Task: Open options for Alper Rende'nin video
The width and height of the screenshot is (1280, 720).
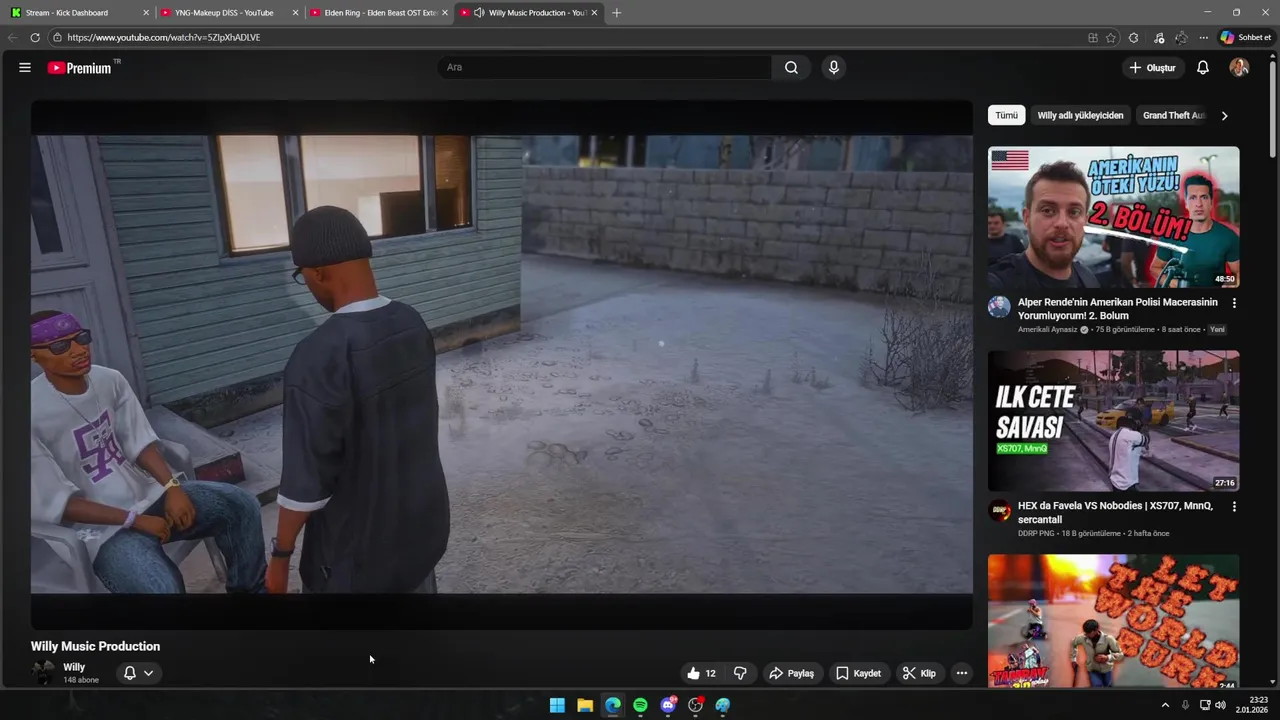Action: (x=1234, y=303)
